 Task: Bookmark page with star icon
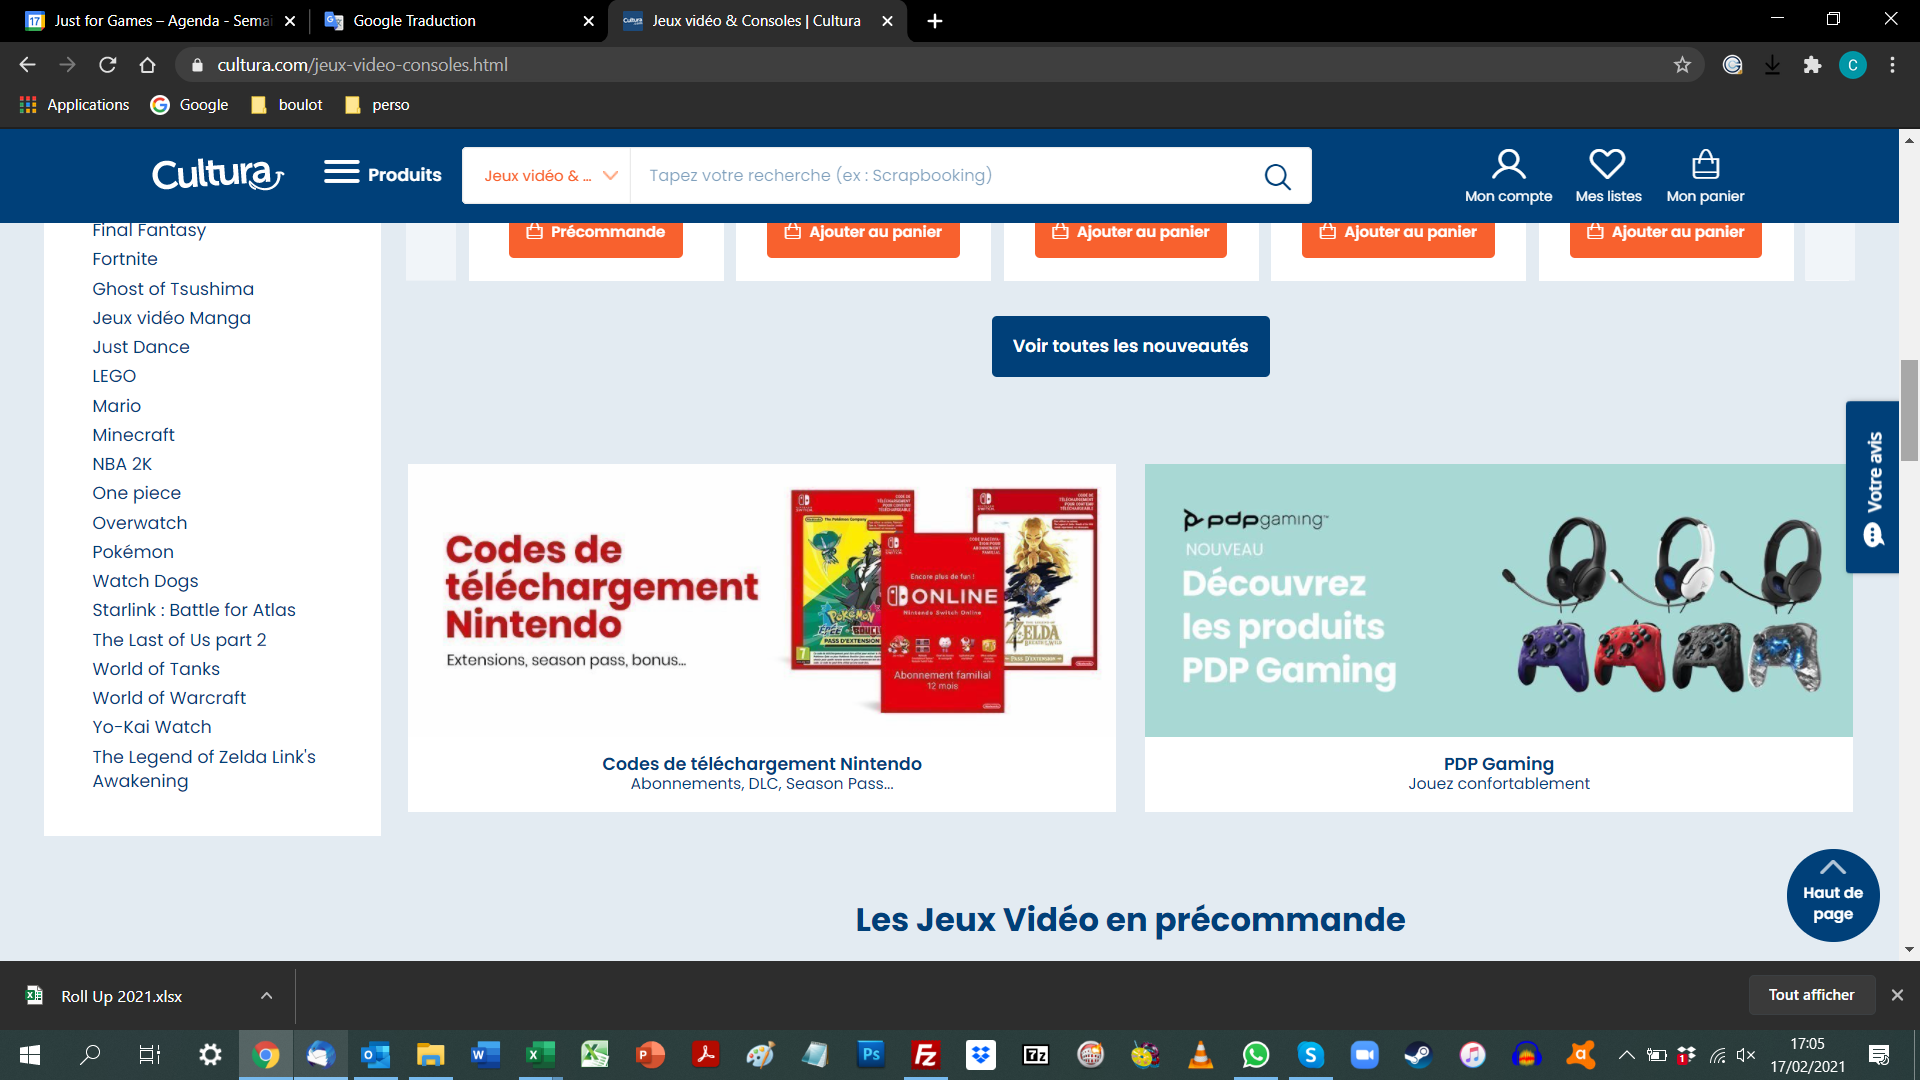tap(1682, 65)
